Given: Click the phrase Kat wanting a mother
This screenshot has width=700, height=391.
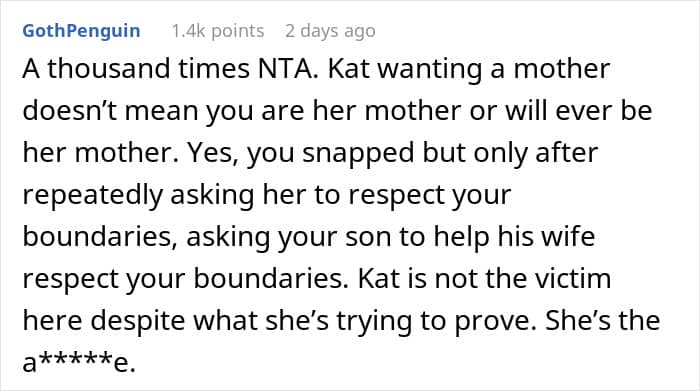Looking at the screenshot, I should point(469,69).
